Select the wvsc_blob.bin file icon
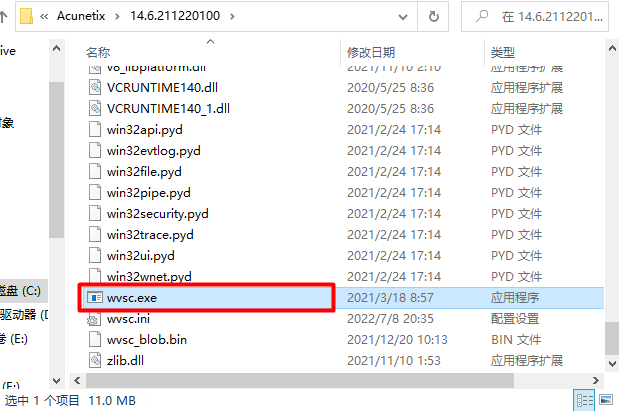The height and width of the screenshot is (411, 619). (95, 340)
